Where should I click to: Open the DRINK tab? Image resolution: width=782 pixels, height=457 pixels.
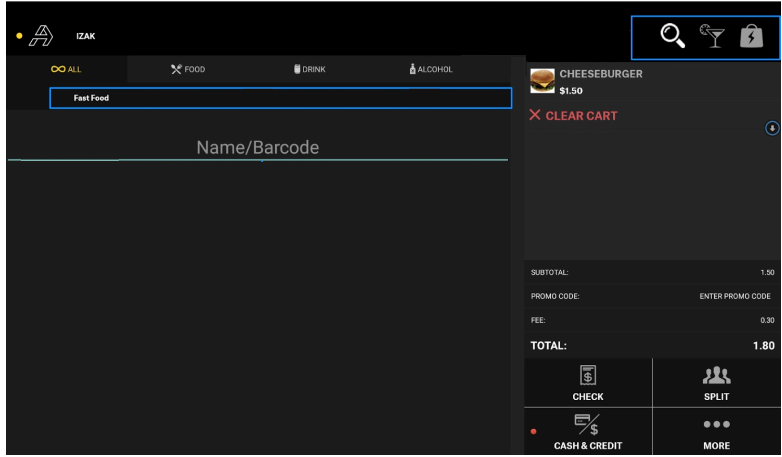[x=309, y=69]
